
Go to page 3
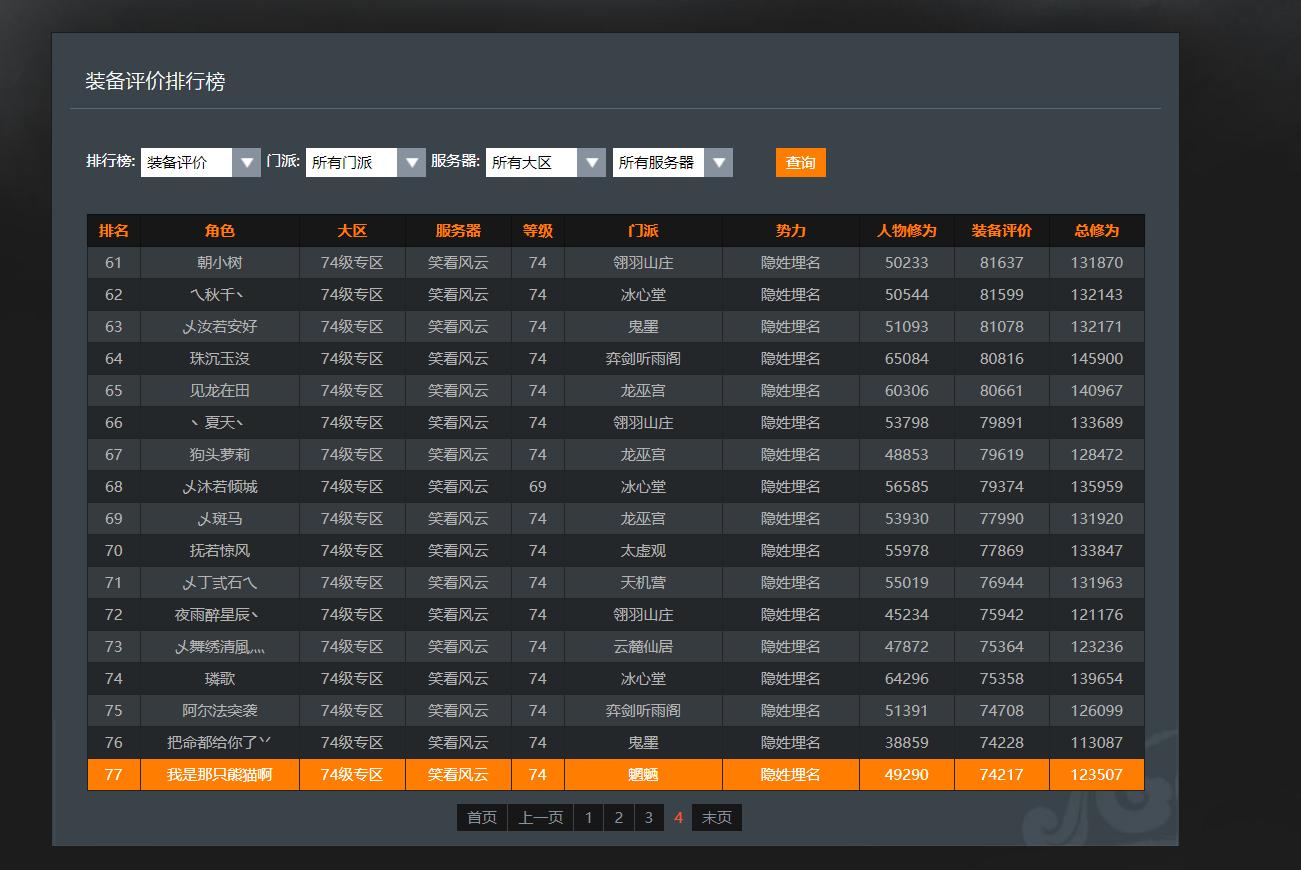[x=648, y=818]
